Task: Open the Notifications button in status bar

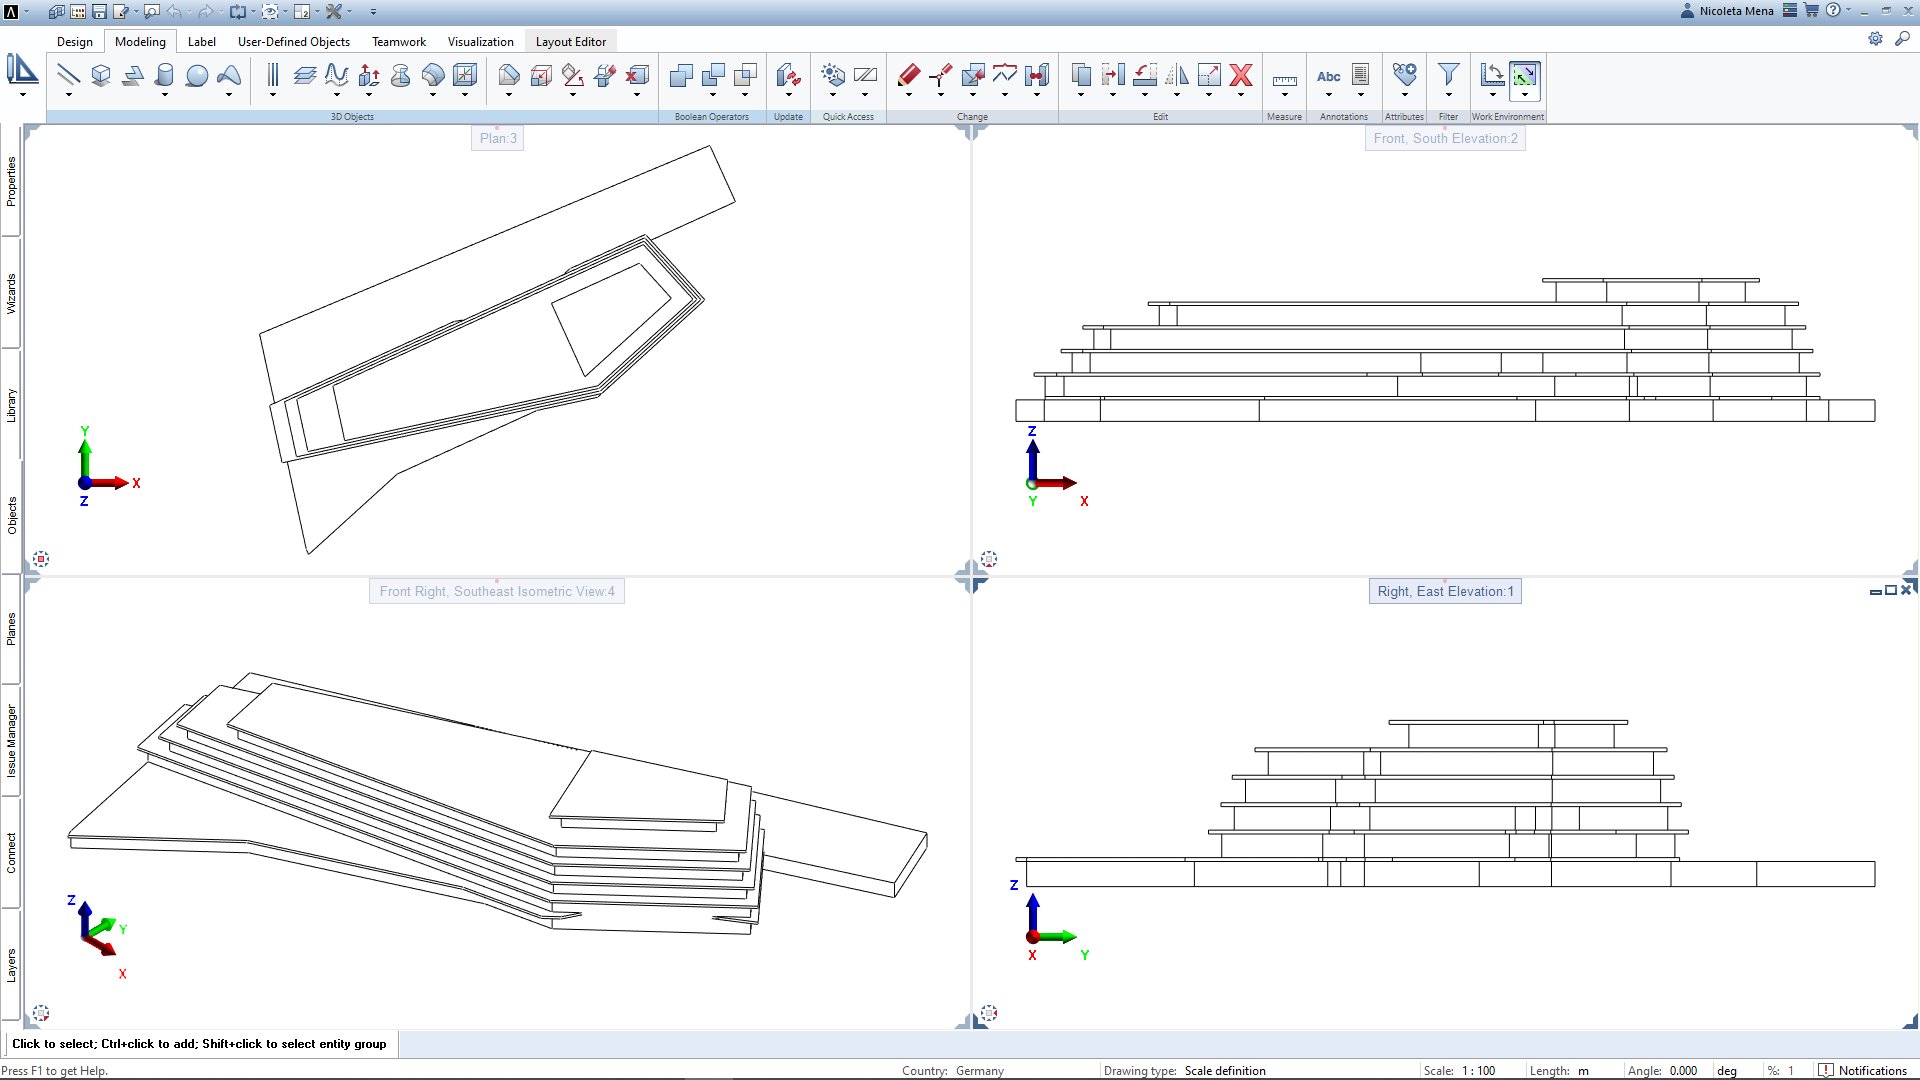Action: tap(1863, 1070)
